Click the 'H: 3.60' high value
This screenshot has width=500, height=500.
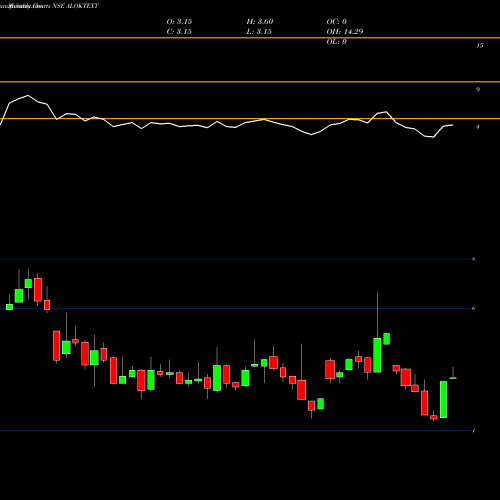point(260,22)
